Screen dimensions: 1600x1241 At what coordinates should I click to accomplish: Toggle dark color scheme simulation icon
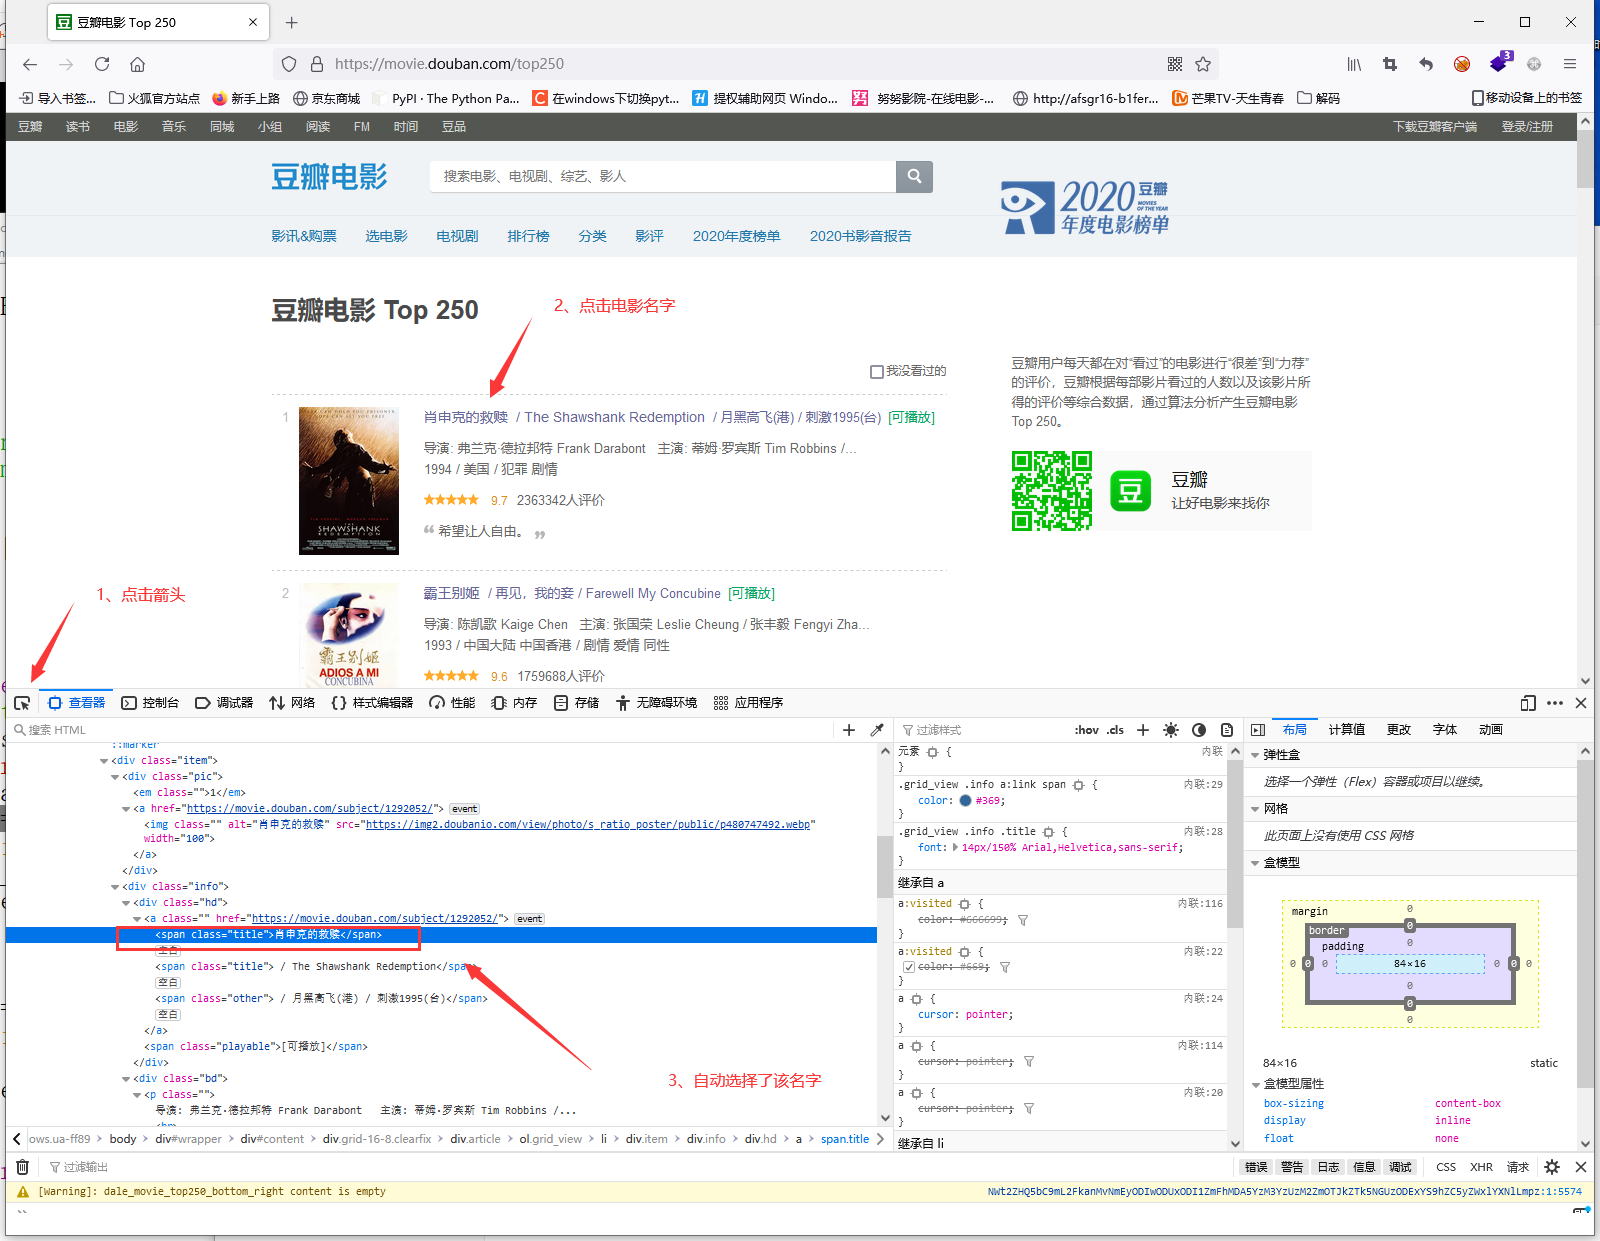pyautogui.click(x=1199, y=730)
